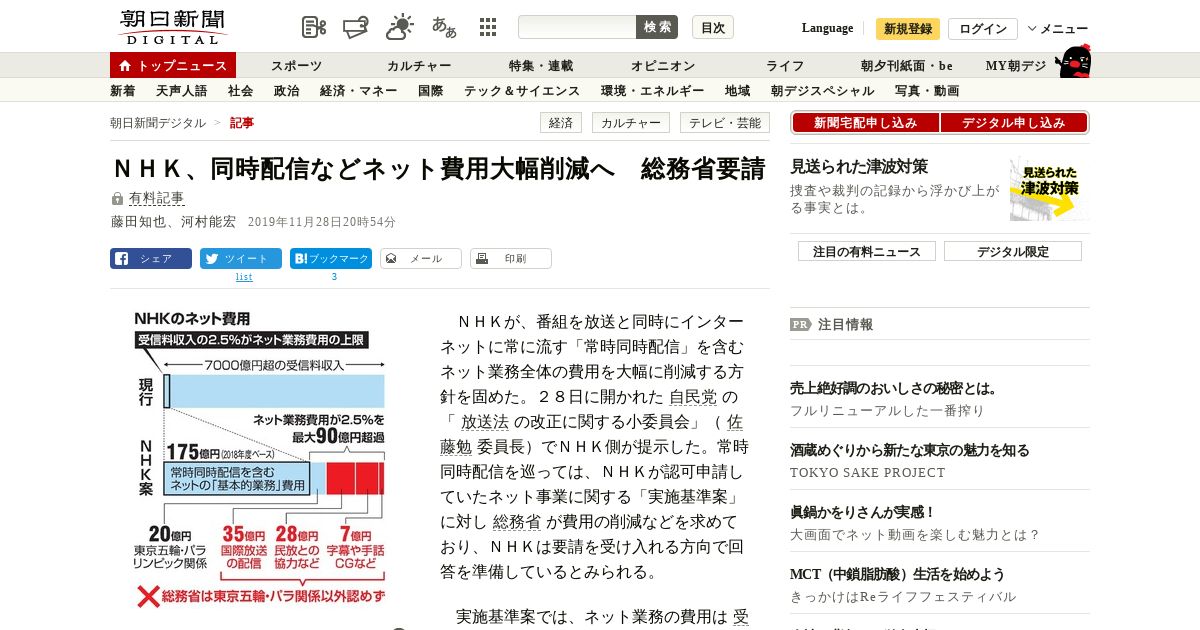
Task: Expand the メニュー dropdown
Action: click(x=1057, y=29)
